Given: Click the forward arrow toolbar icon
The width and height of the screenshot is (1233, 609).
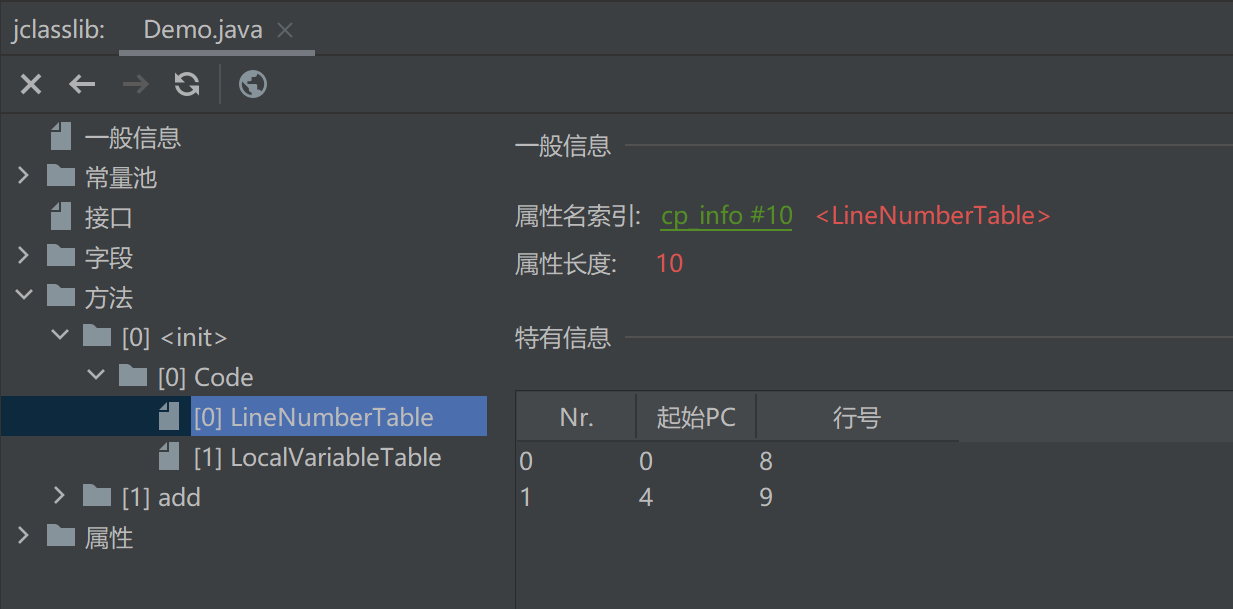Looking at the screenshot, I should 135,85.
